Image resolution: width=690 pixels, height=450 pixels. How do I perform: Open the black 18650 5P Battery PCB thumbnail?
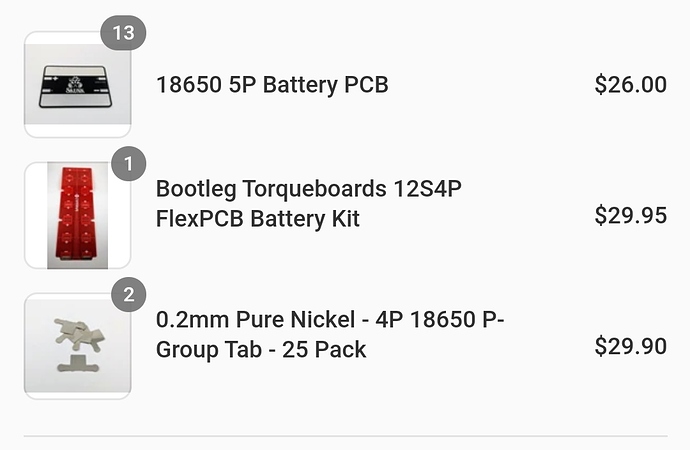pyautogui.click(x=77, y=84)
